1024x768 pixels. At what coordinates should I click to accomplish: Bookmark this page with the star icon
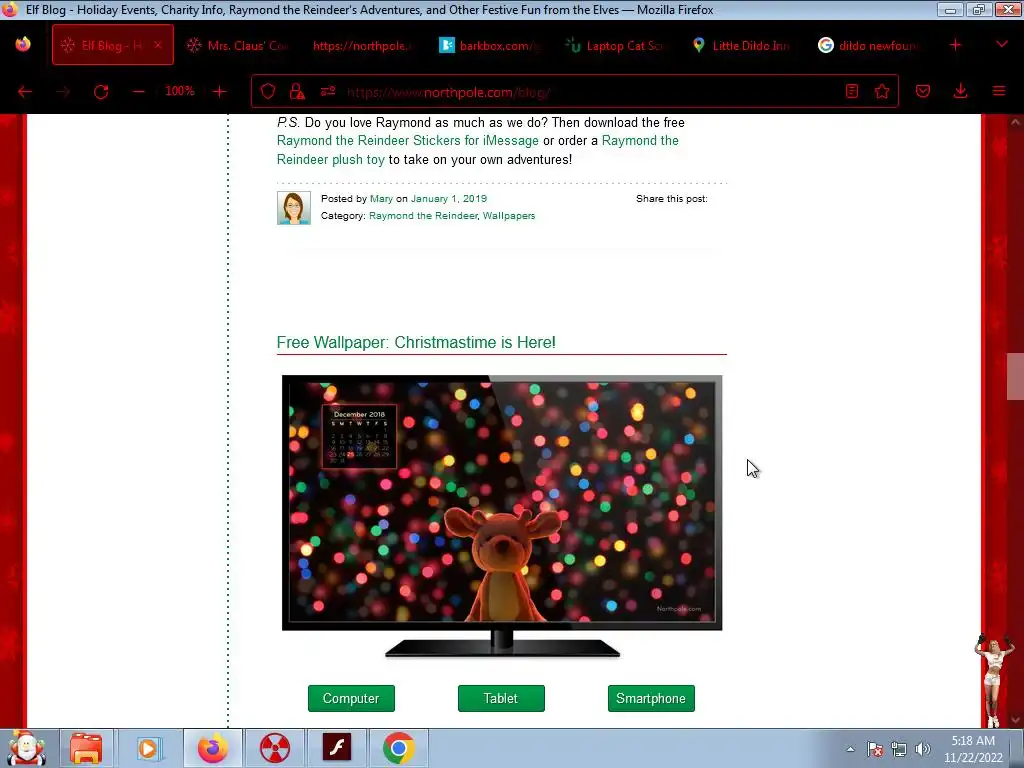click(882, 91)
